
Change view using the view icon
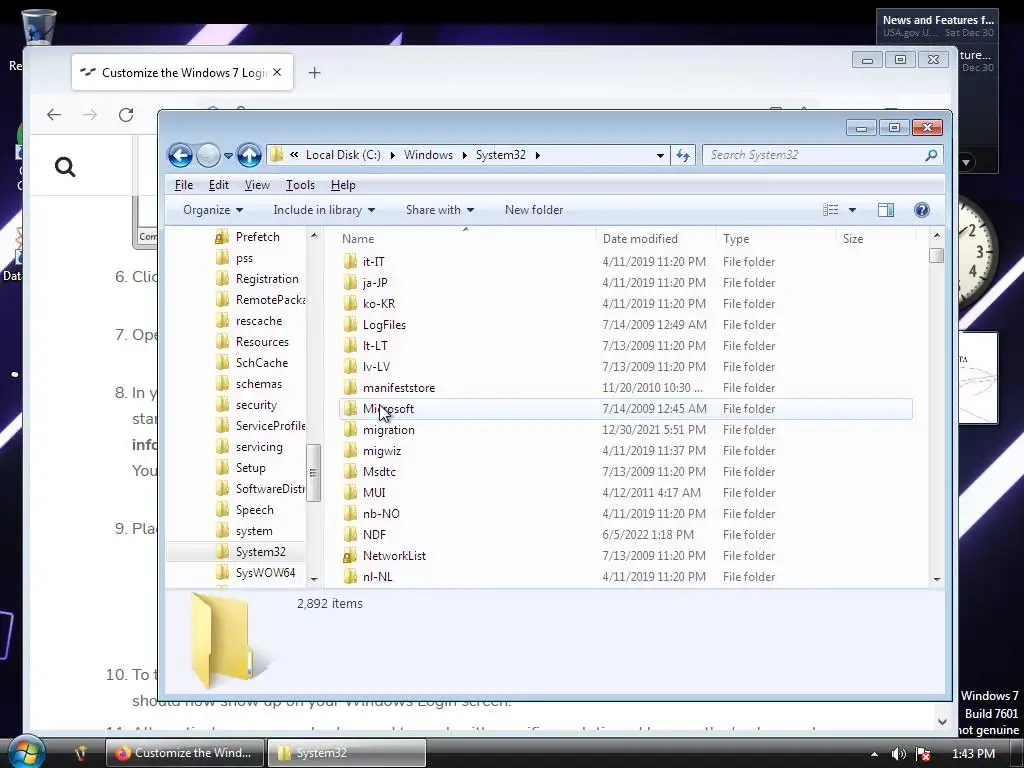(x=831, y=210)
